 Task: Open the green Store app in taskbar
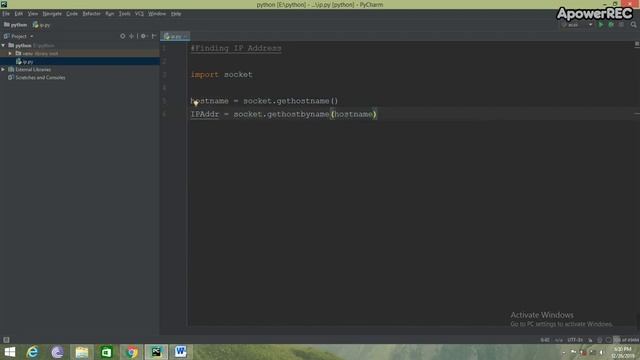point(107,352)
